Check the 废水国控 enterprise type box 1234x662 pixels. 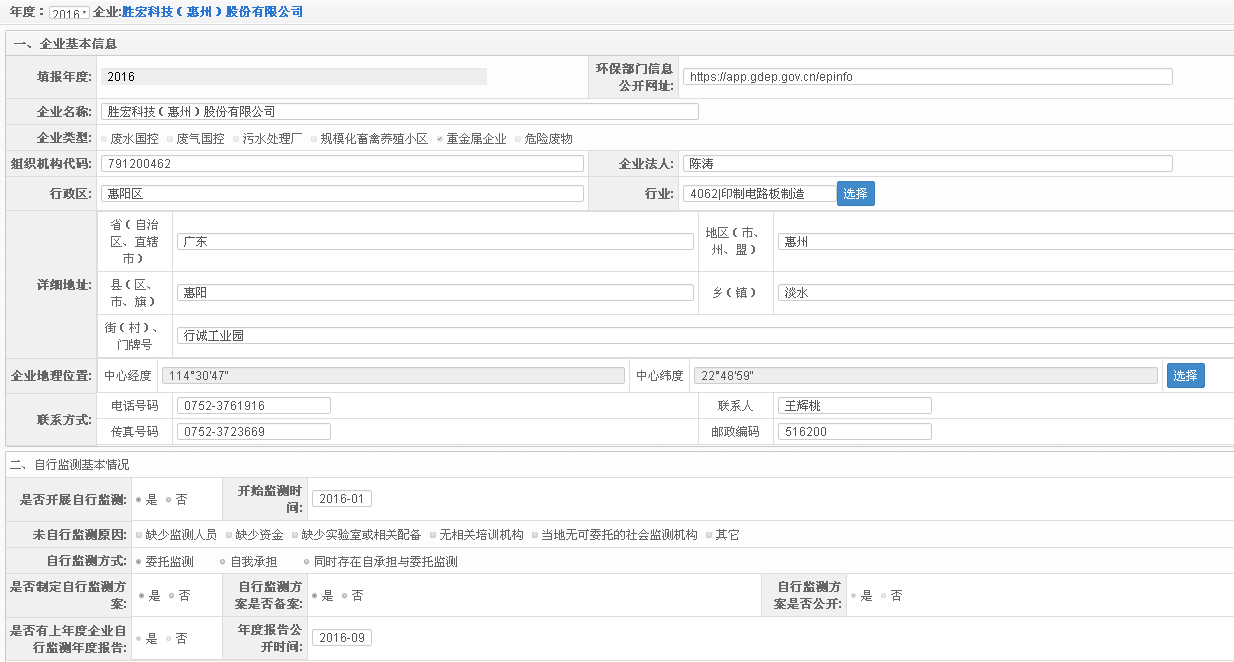tap(104, 139)
